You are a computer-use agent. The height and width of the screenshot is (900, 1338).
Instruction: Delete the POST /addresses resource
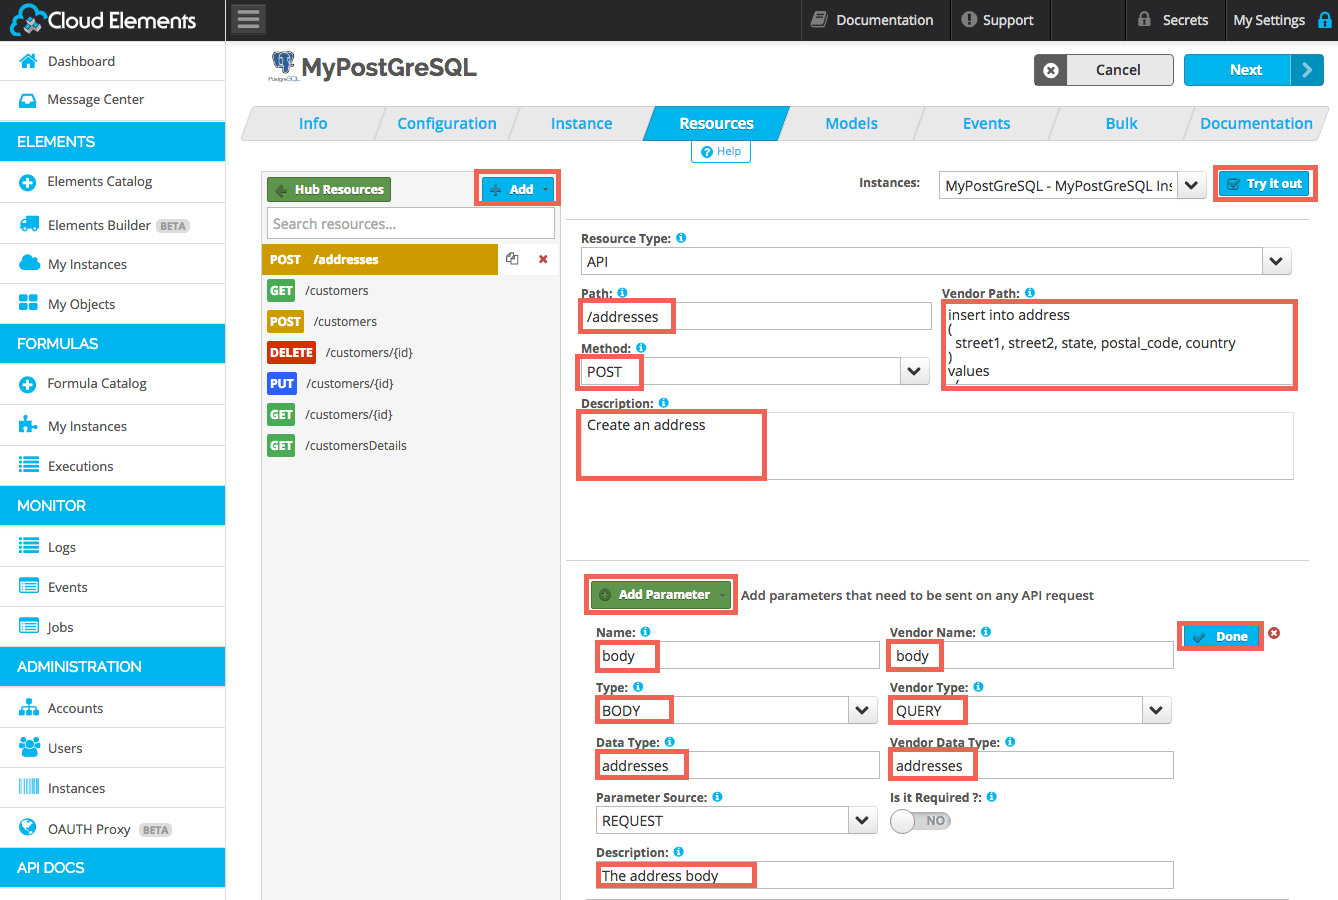pos(543,259)
